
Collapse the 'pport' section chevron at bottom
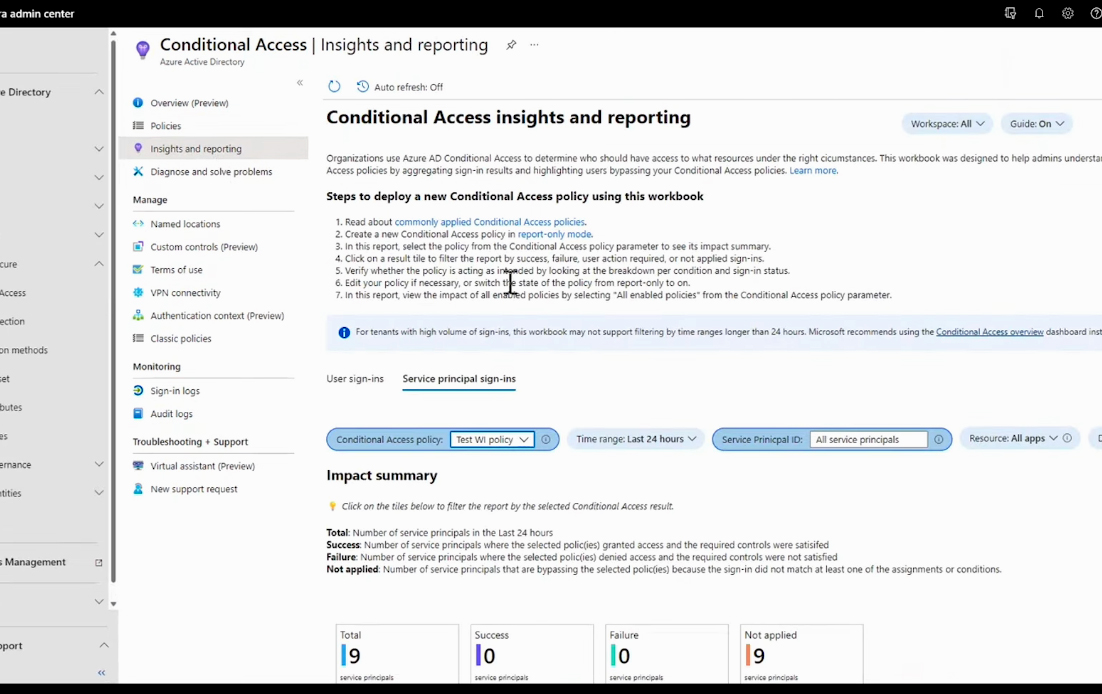pos(103,645)
